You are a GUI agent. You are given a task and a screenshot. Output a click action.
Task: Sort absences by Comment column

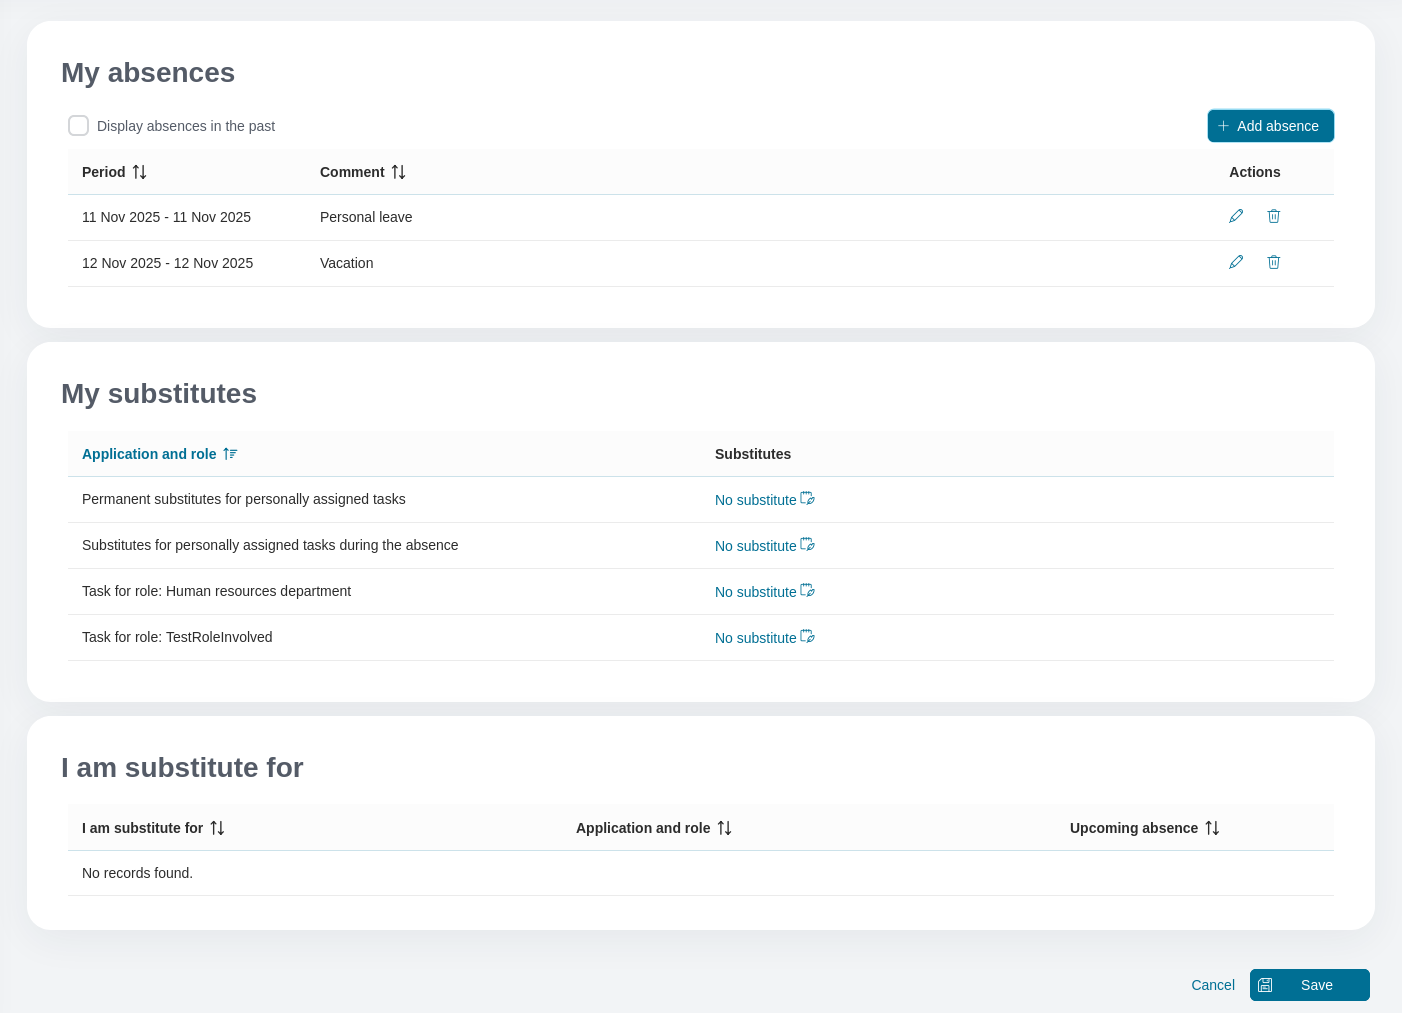click(x=398, y=172)
